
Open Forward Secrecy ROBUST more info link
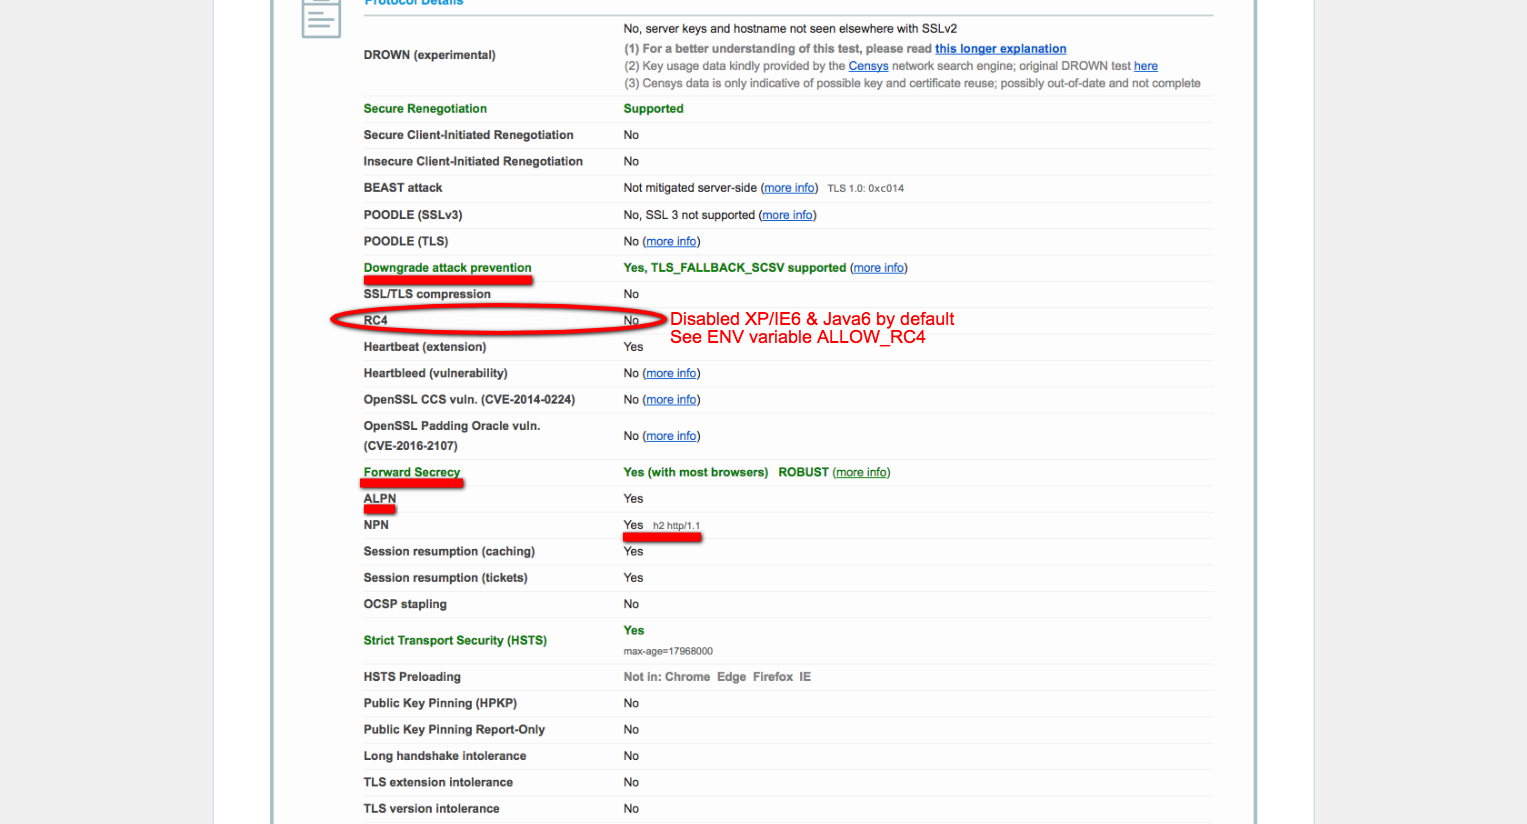point(861,472)
